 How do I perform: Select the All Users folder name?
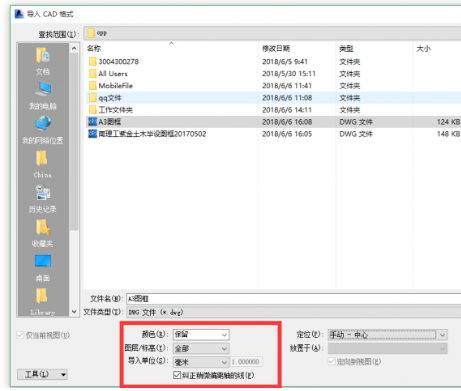click(x=113, y=74)
